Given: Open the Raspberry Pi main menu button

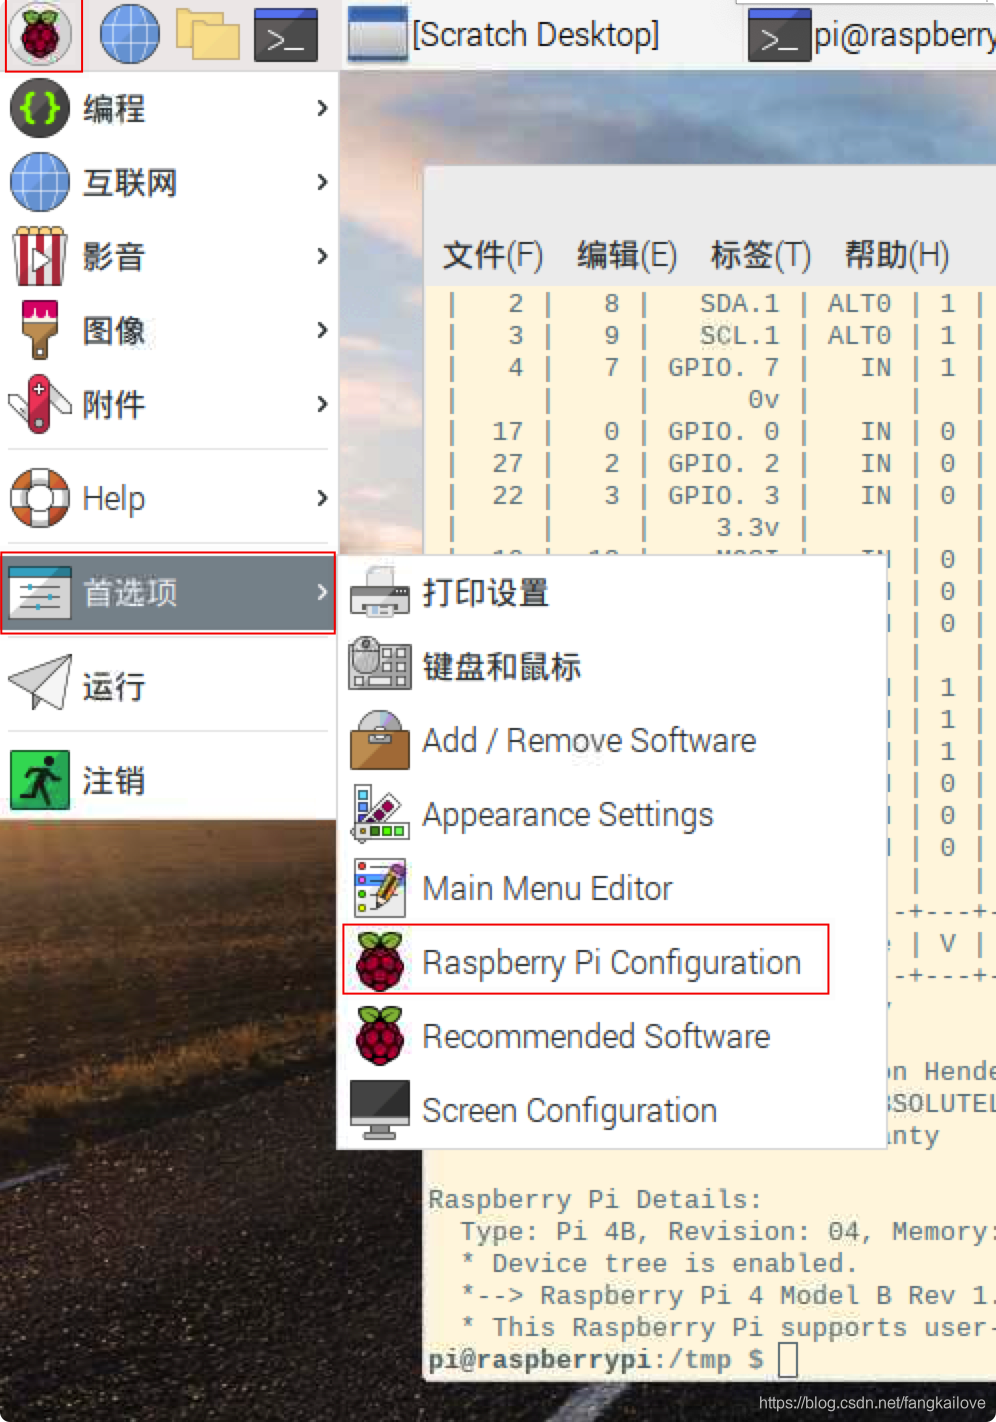Looking at the screenshot, I should pos(41,35).
